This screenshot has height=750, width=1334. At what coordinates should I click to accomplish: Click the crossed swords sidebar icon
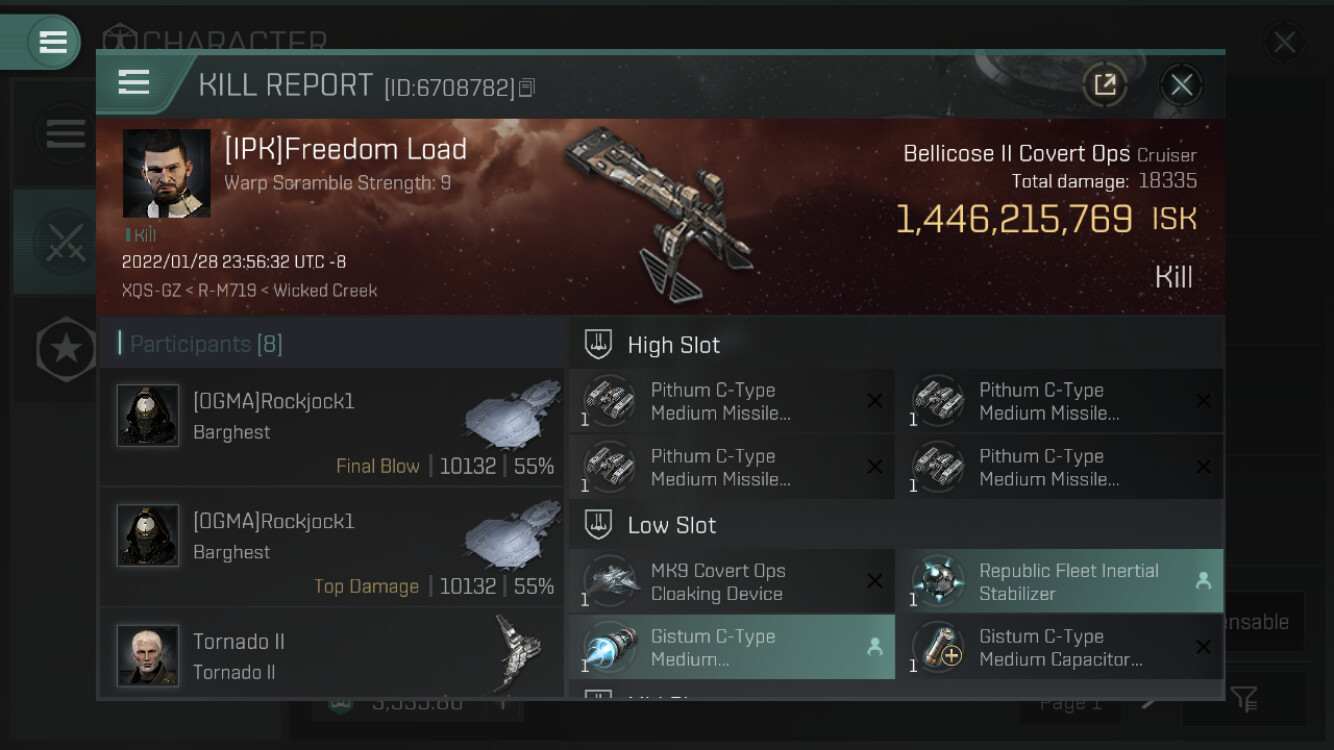[64, 242]
